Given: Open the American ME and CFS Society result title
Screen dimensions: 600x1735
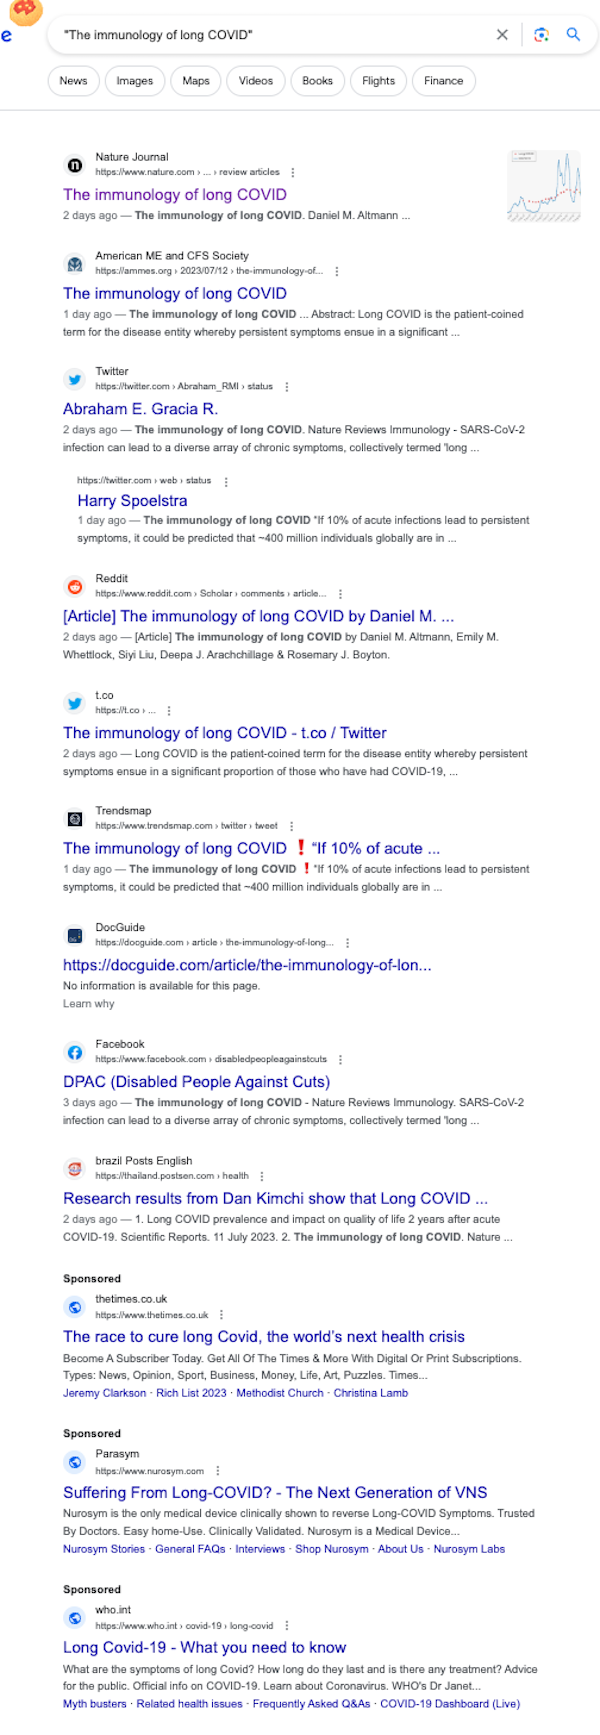Looking at the screenshot, I should pos(175,294).
